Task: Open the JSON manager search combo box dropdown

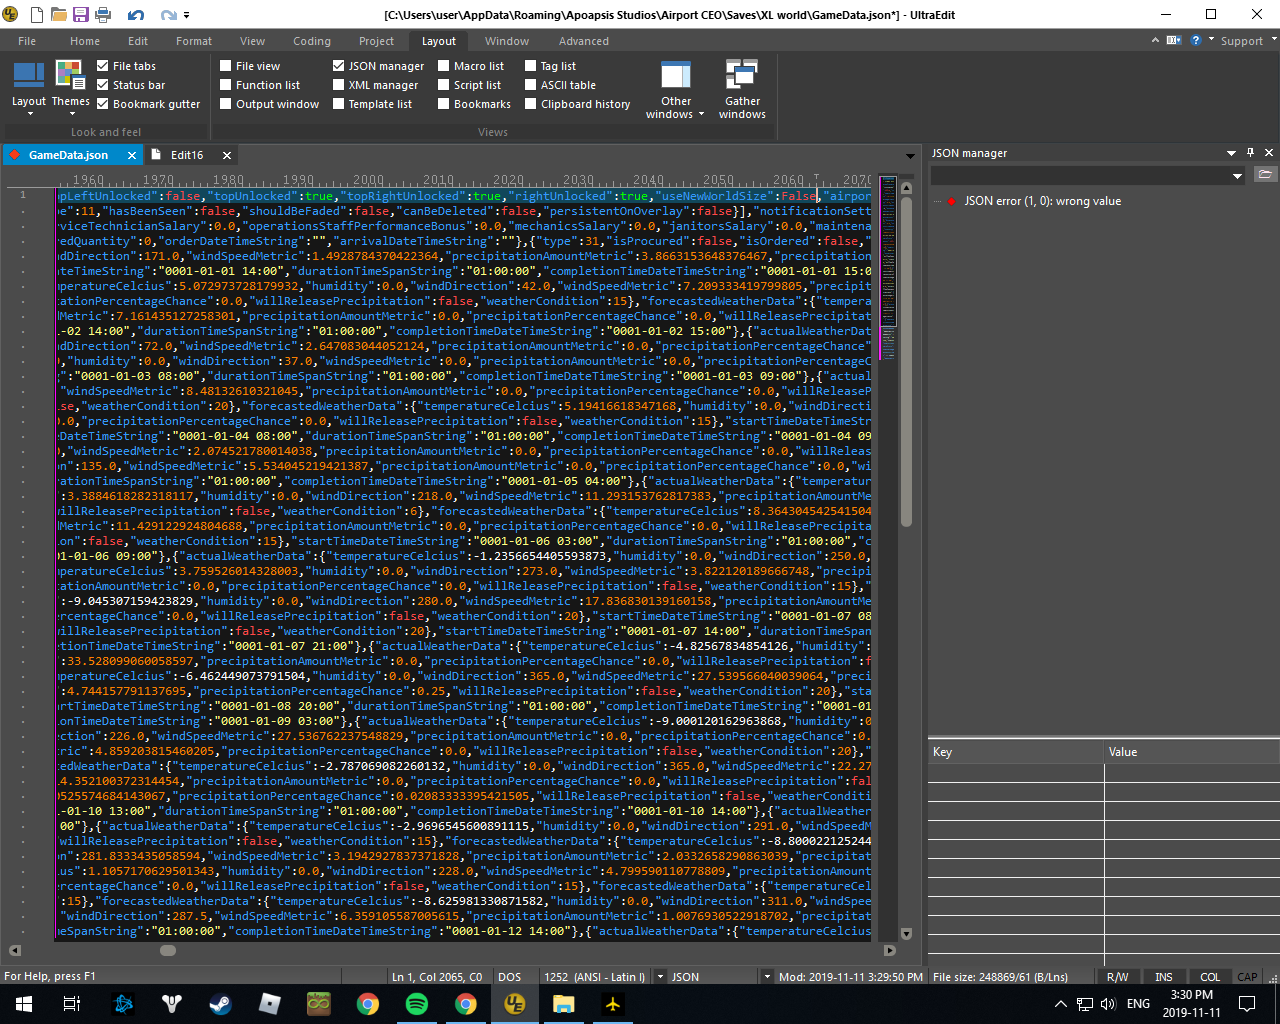Action: tap(1237, 175)
